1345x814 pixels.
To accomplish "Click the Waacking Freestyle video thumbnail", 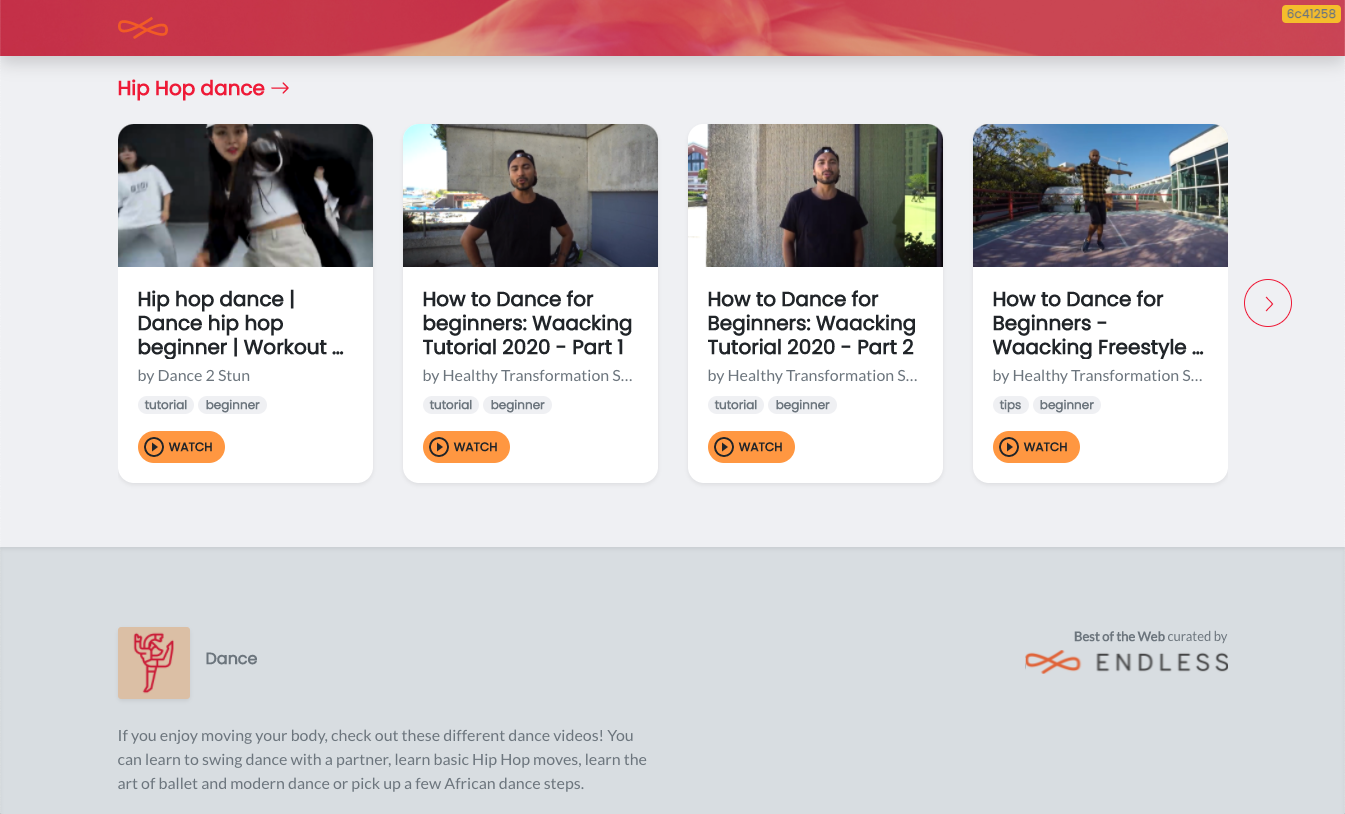I will click(x=1100, y=195).
